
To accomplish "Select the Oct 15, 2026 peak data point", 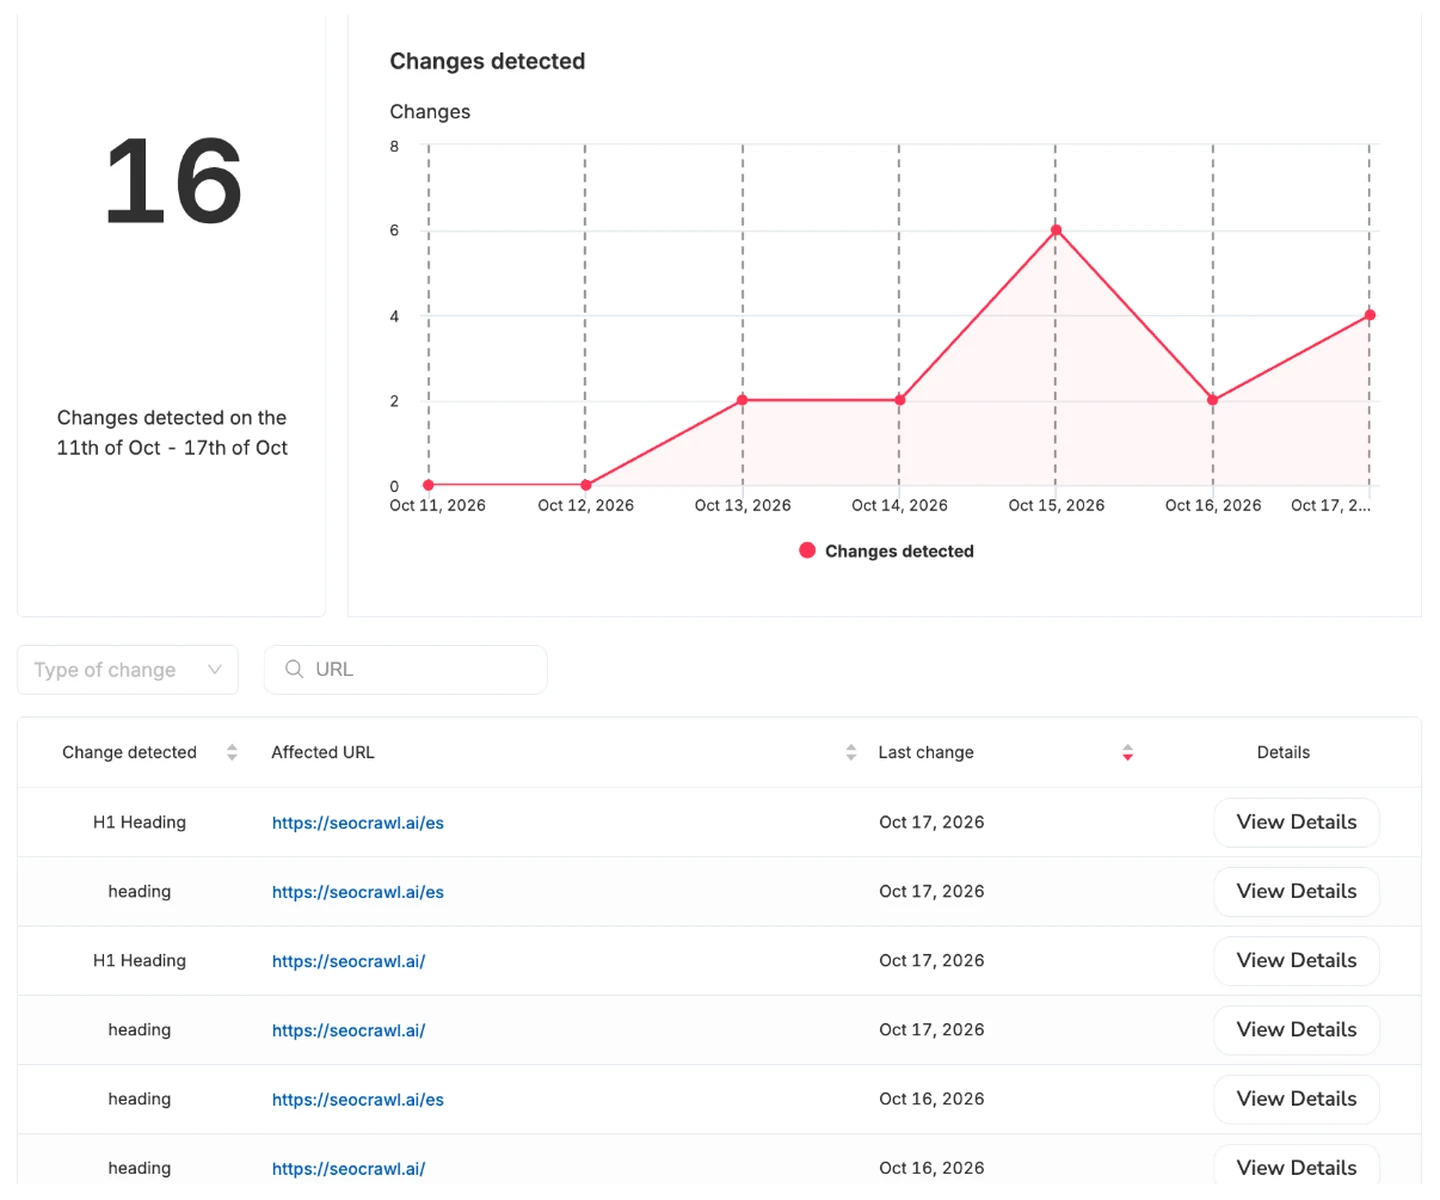I will (1055, 230).
